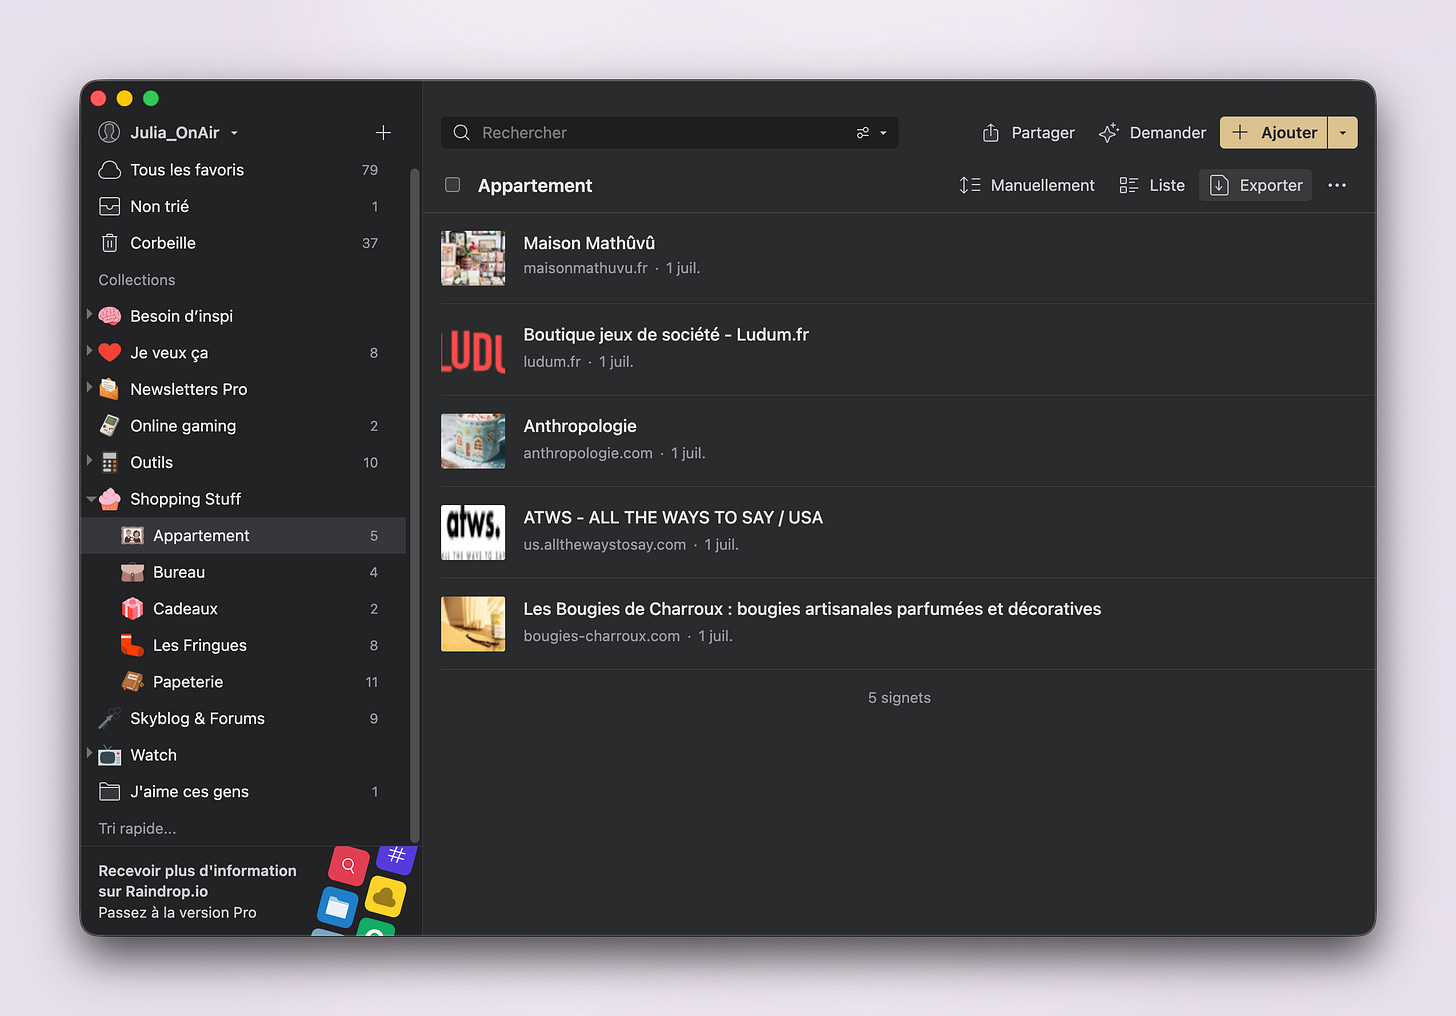Click the magnifier icon in the search bar

pyautogui.click(x=461, y=133)
